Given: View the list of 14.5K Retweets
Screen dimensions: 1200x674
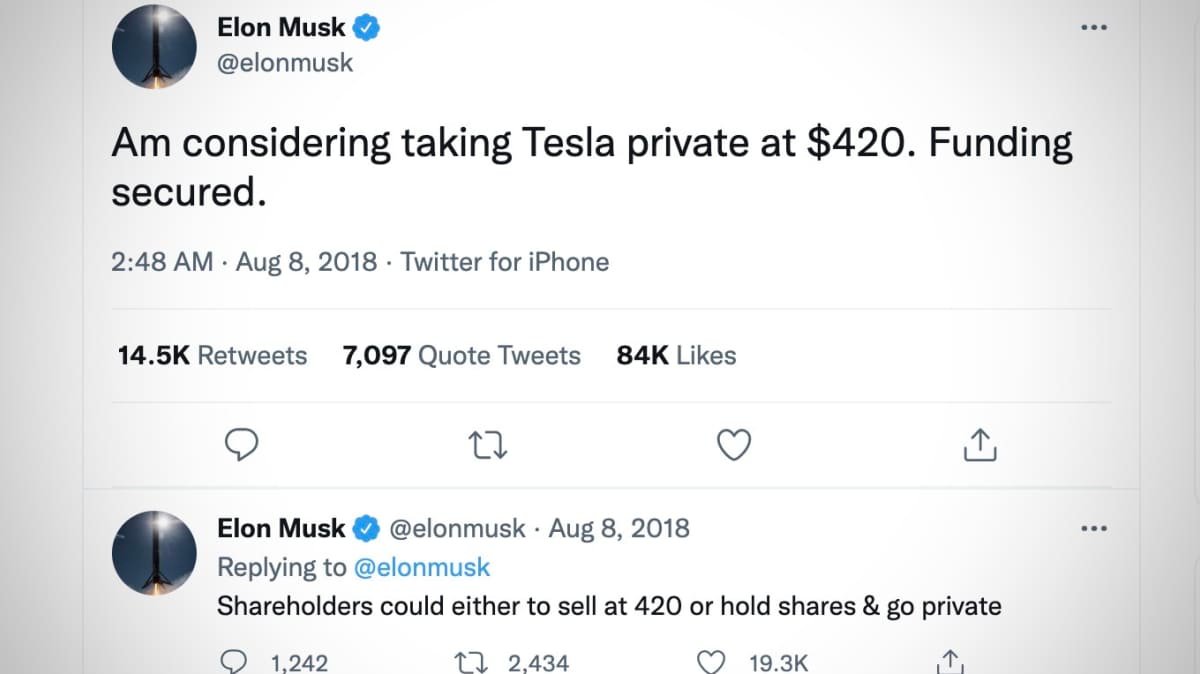Looking at the screenshot, I should click(212, 356).
